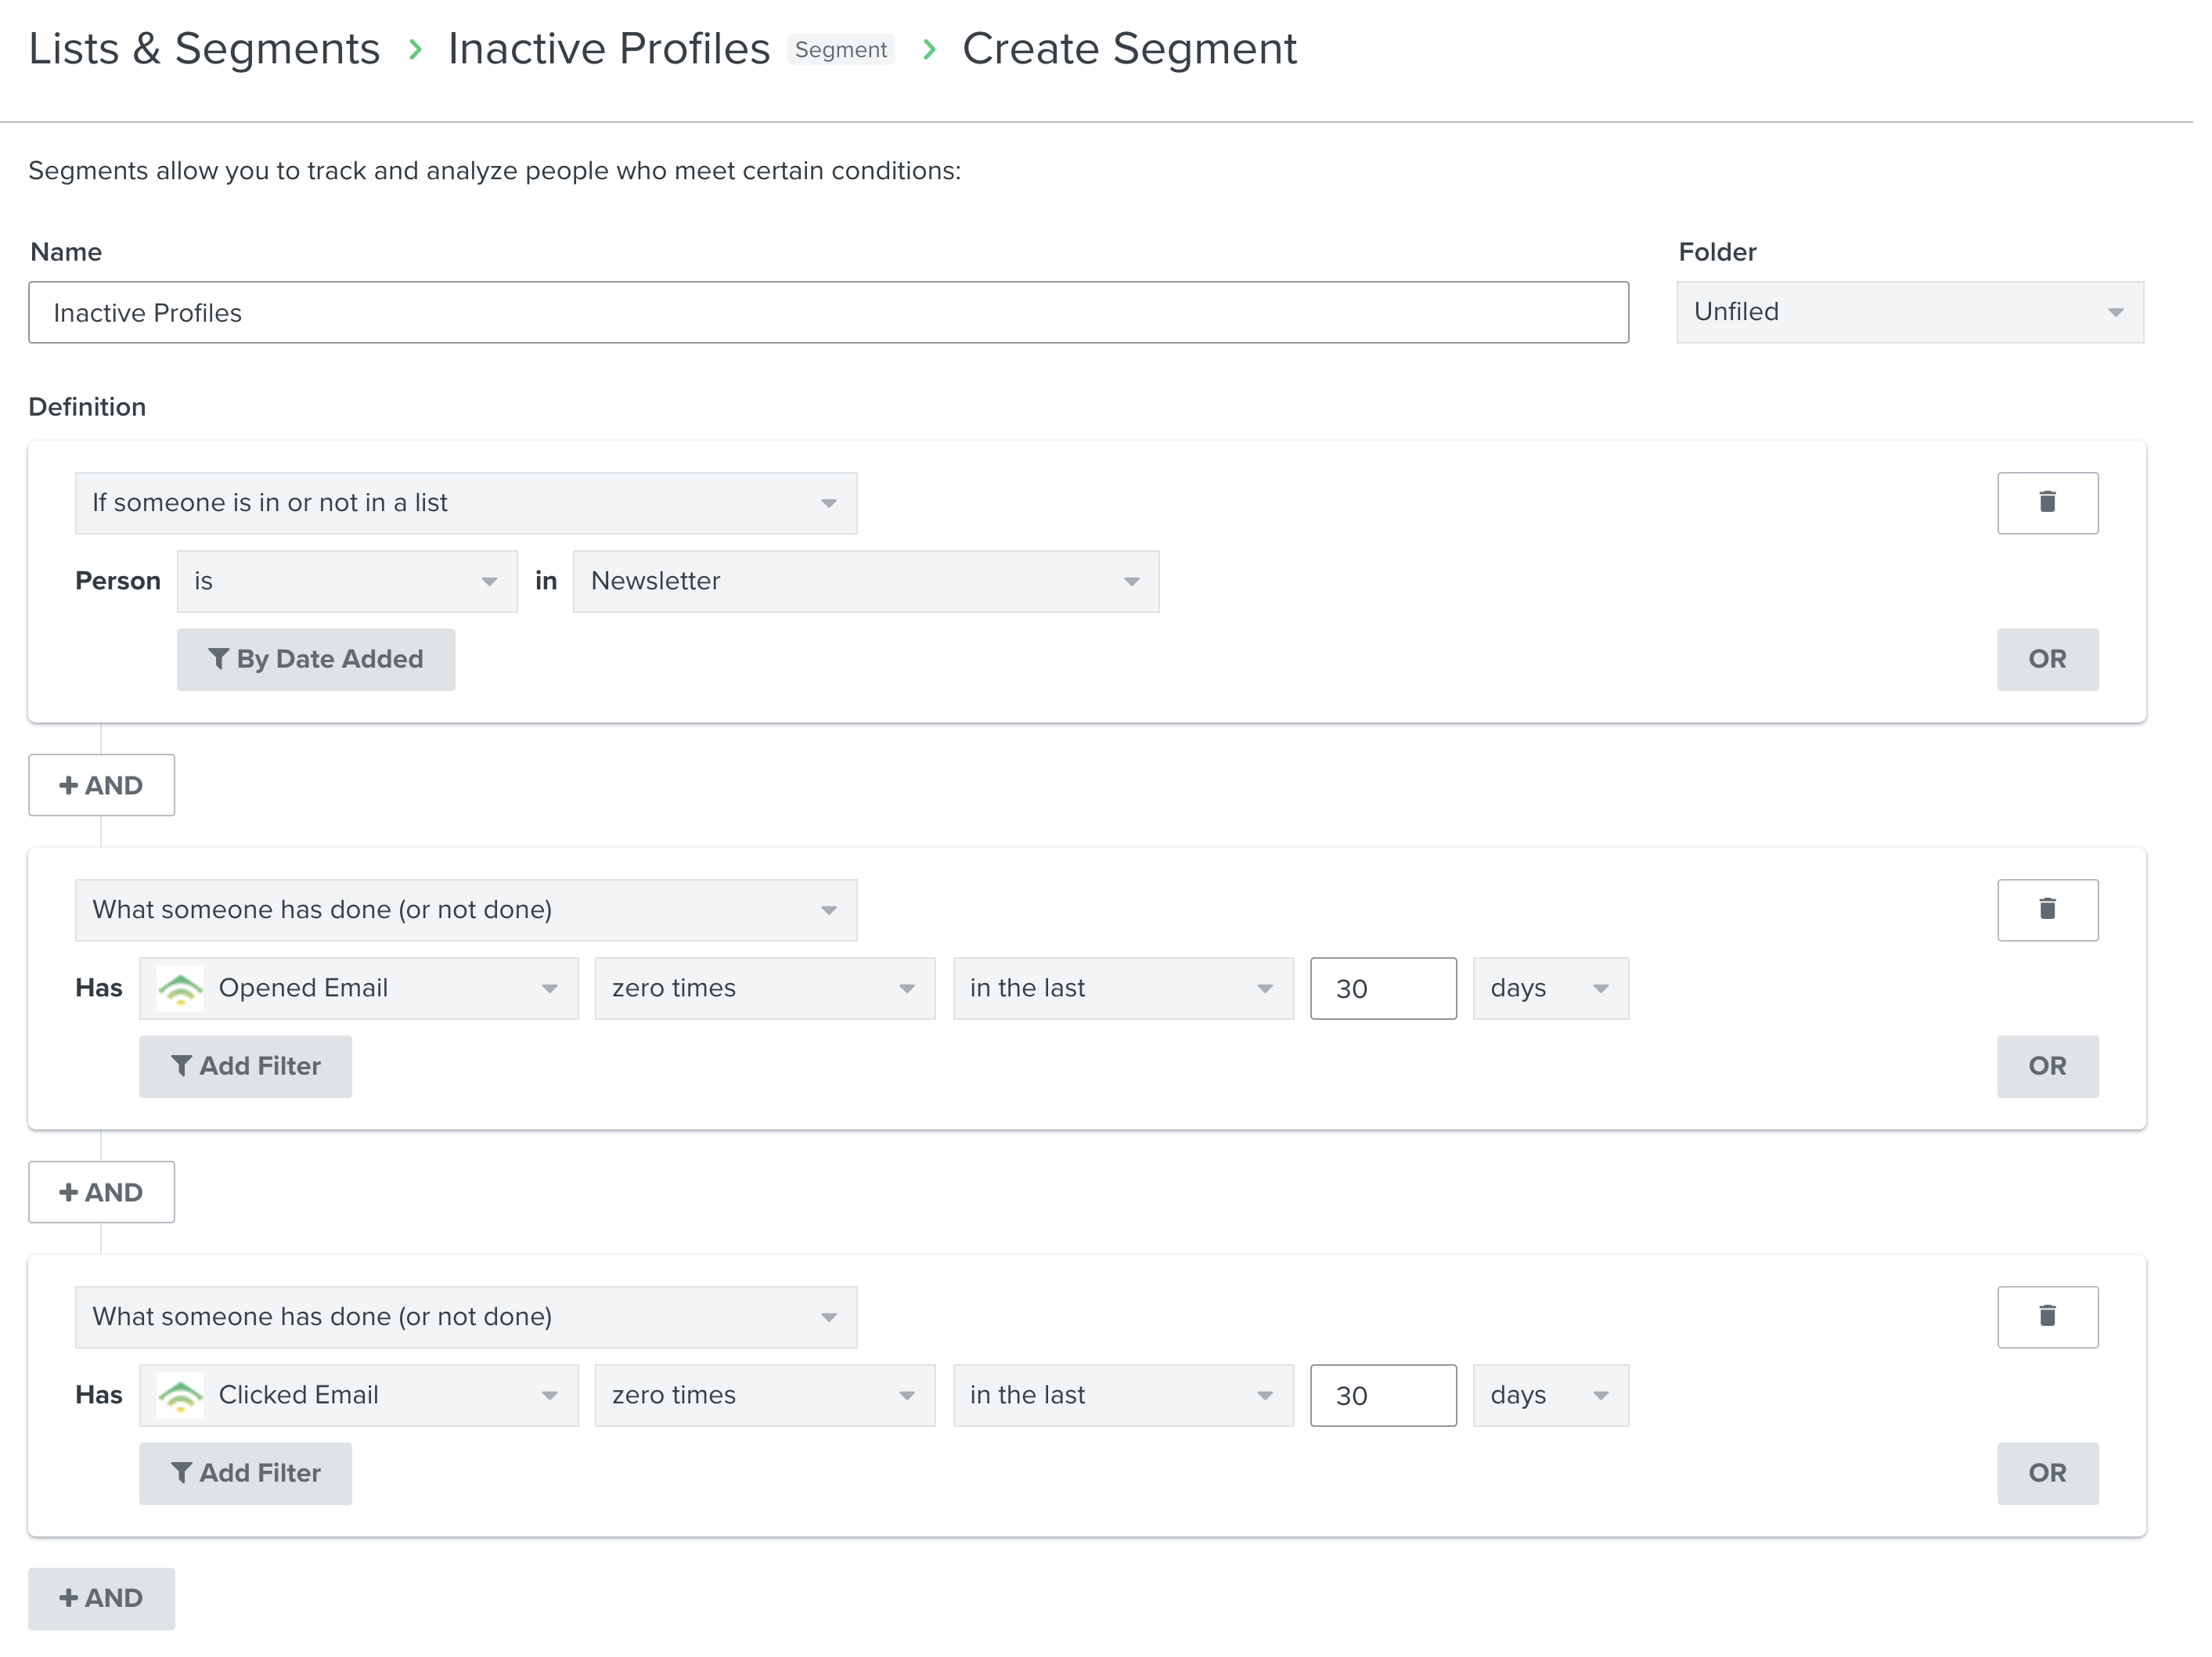The height and width of the screenshot is (1657, 2212).
Task: Click the funnel icon in the bottom Add Filter
Action: point(181,1473)
